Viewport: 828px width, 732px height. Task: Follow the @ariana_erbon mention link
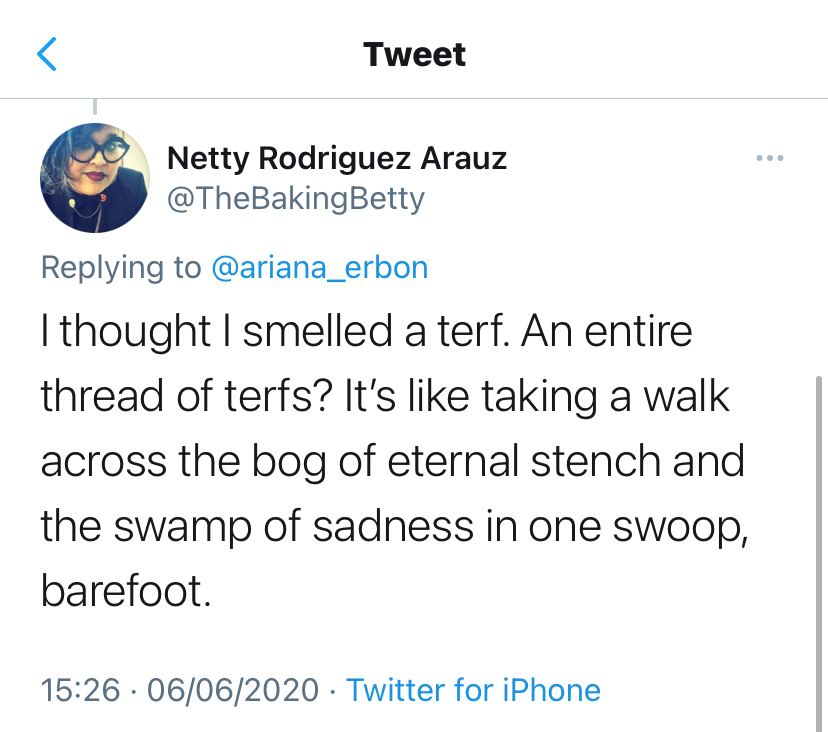[x=320, y=267]
